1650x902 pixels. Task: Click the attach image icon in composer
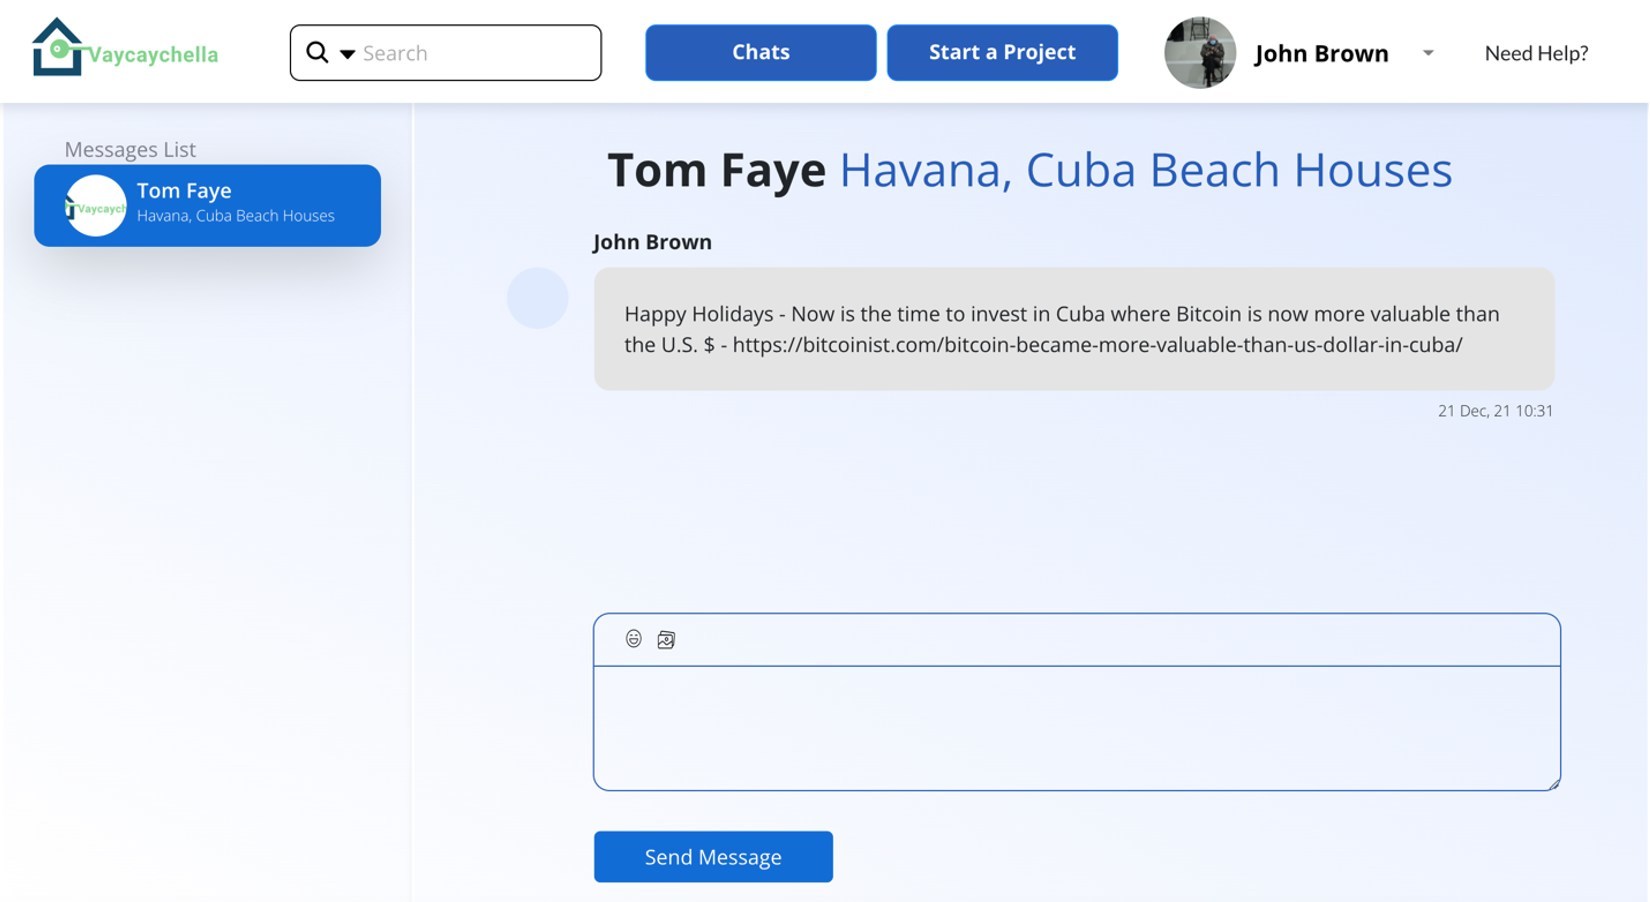coord(666,640)
